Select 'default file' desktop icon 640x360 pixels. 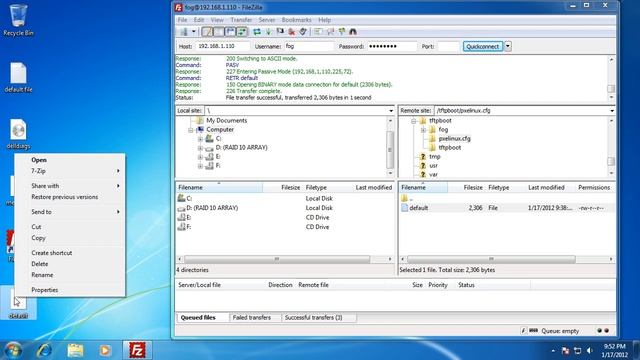click(18, 78)
